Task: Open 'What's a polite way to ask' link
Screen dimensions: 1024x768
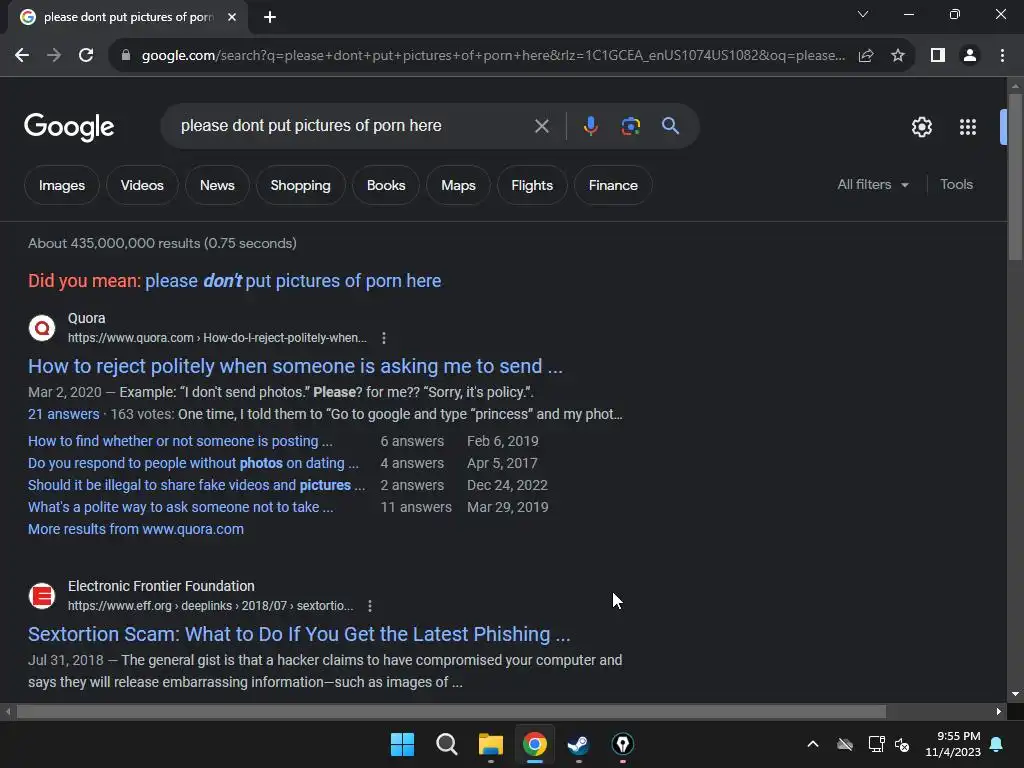Action: [x=181, y=507]
